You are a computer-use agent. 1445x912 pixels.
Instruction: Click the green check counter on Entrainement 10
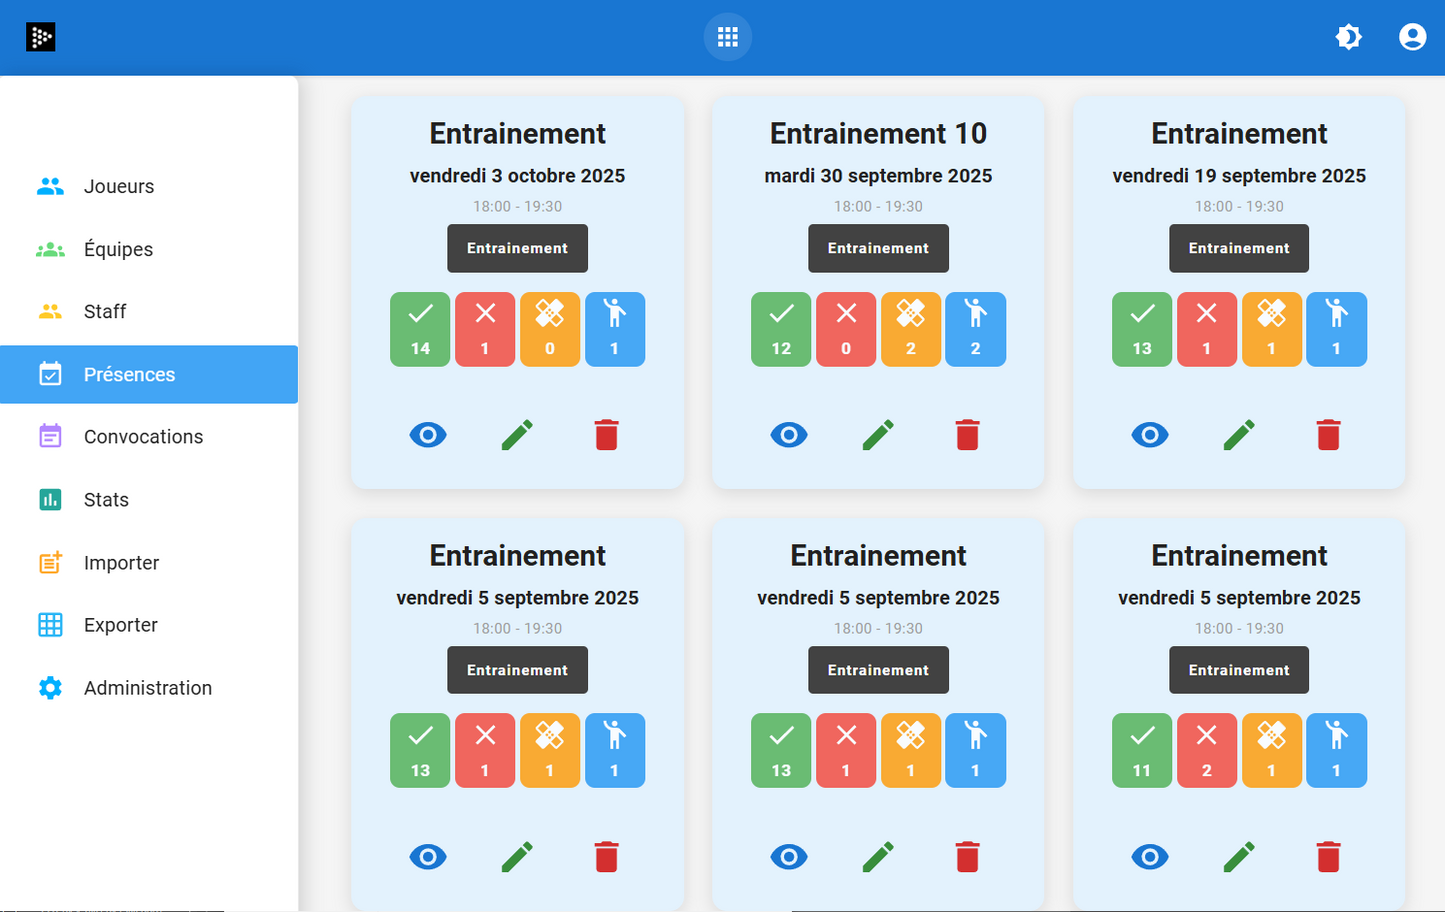click(780, 329)
